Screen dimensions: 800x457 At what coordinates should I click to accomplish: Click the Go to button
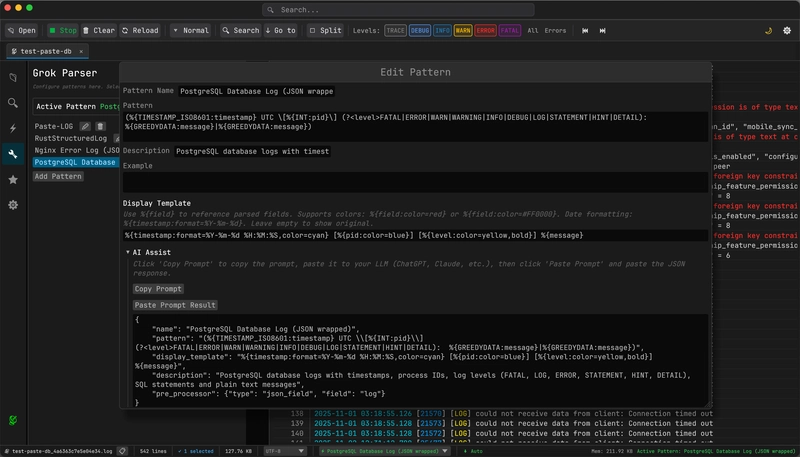click(281, 31)
